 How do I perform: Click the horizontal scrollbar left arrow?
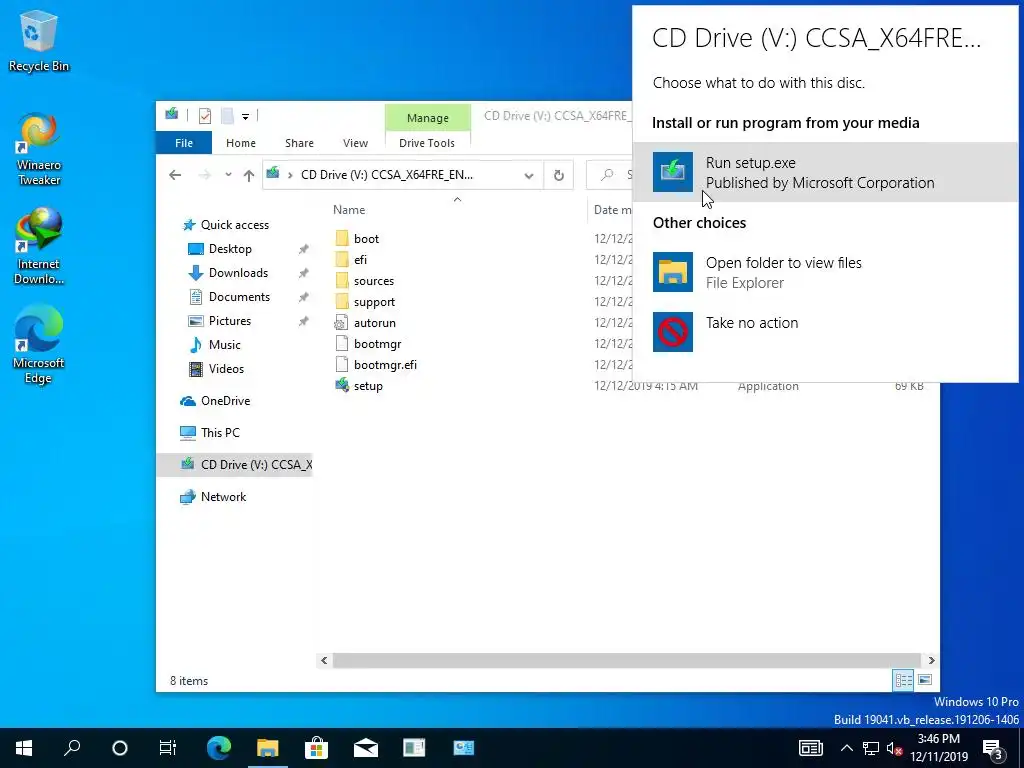coord(324,660)
